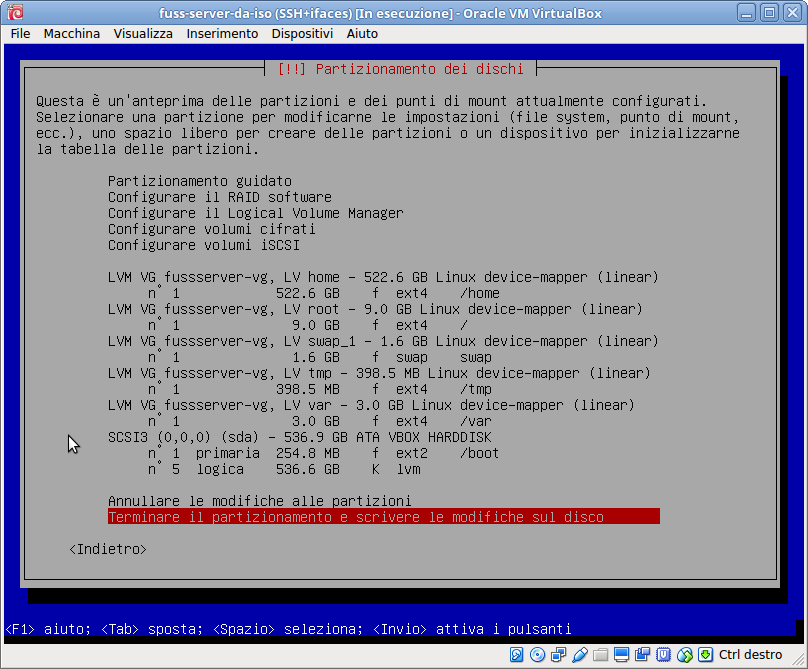The width and height of the screenshot is (808, 669).
Task: Open the Visualizza menu
Action: click(x=143, y=34)
